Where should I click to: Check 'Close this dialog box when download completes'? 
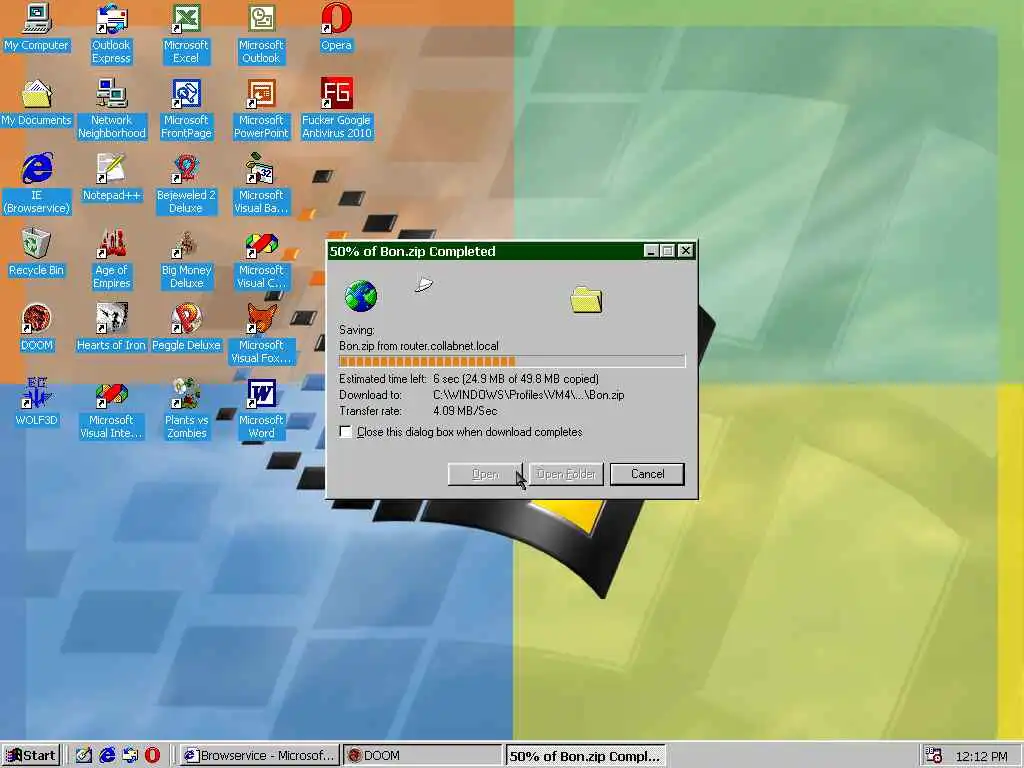(x=346, y=432)
